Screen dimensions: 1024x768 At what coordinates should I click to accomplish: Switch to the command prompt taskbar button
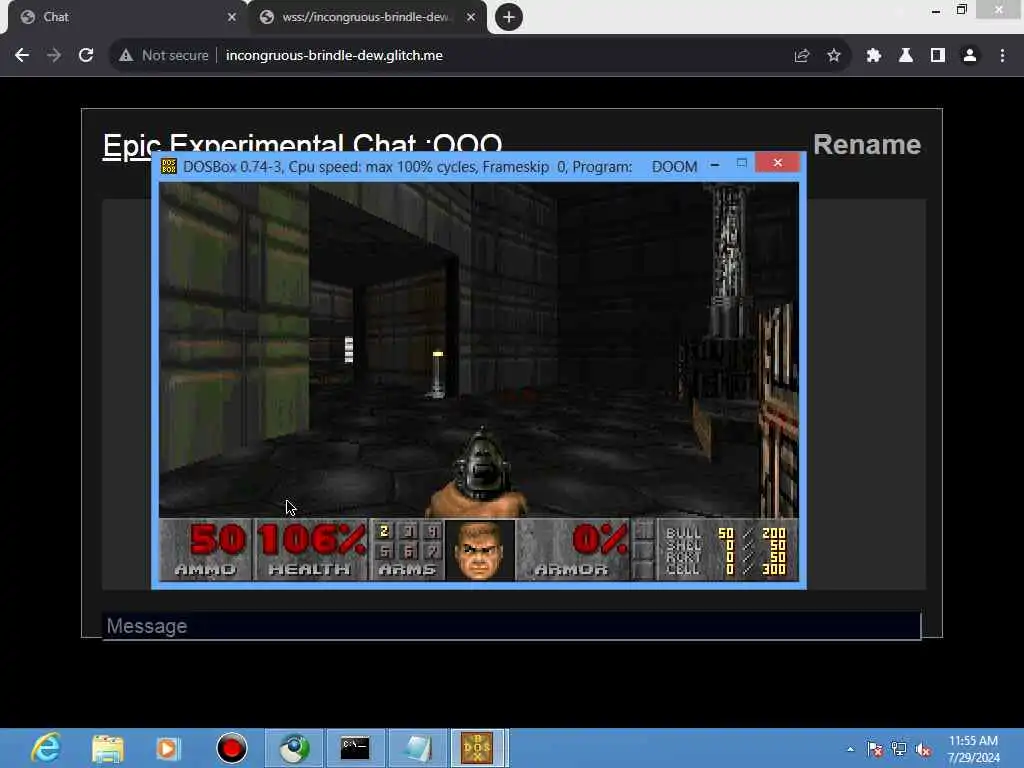click(355, 748)
